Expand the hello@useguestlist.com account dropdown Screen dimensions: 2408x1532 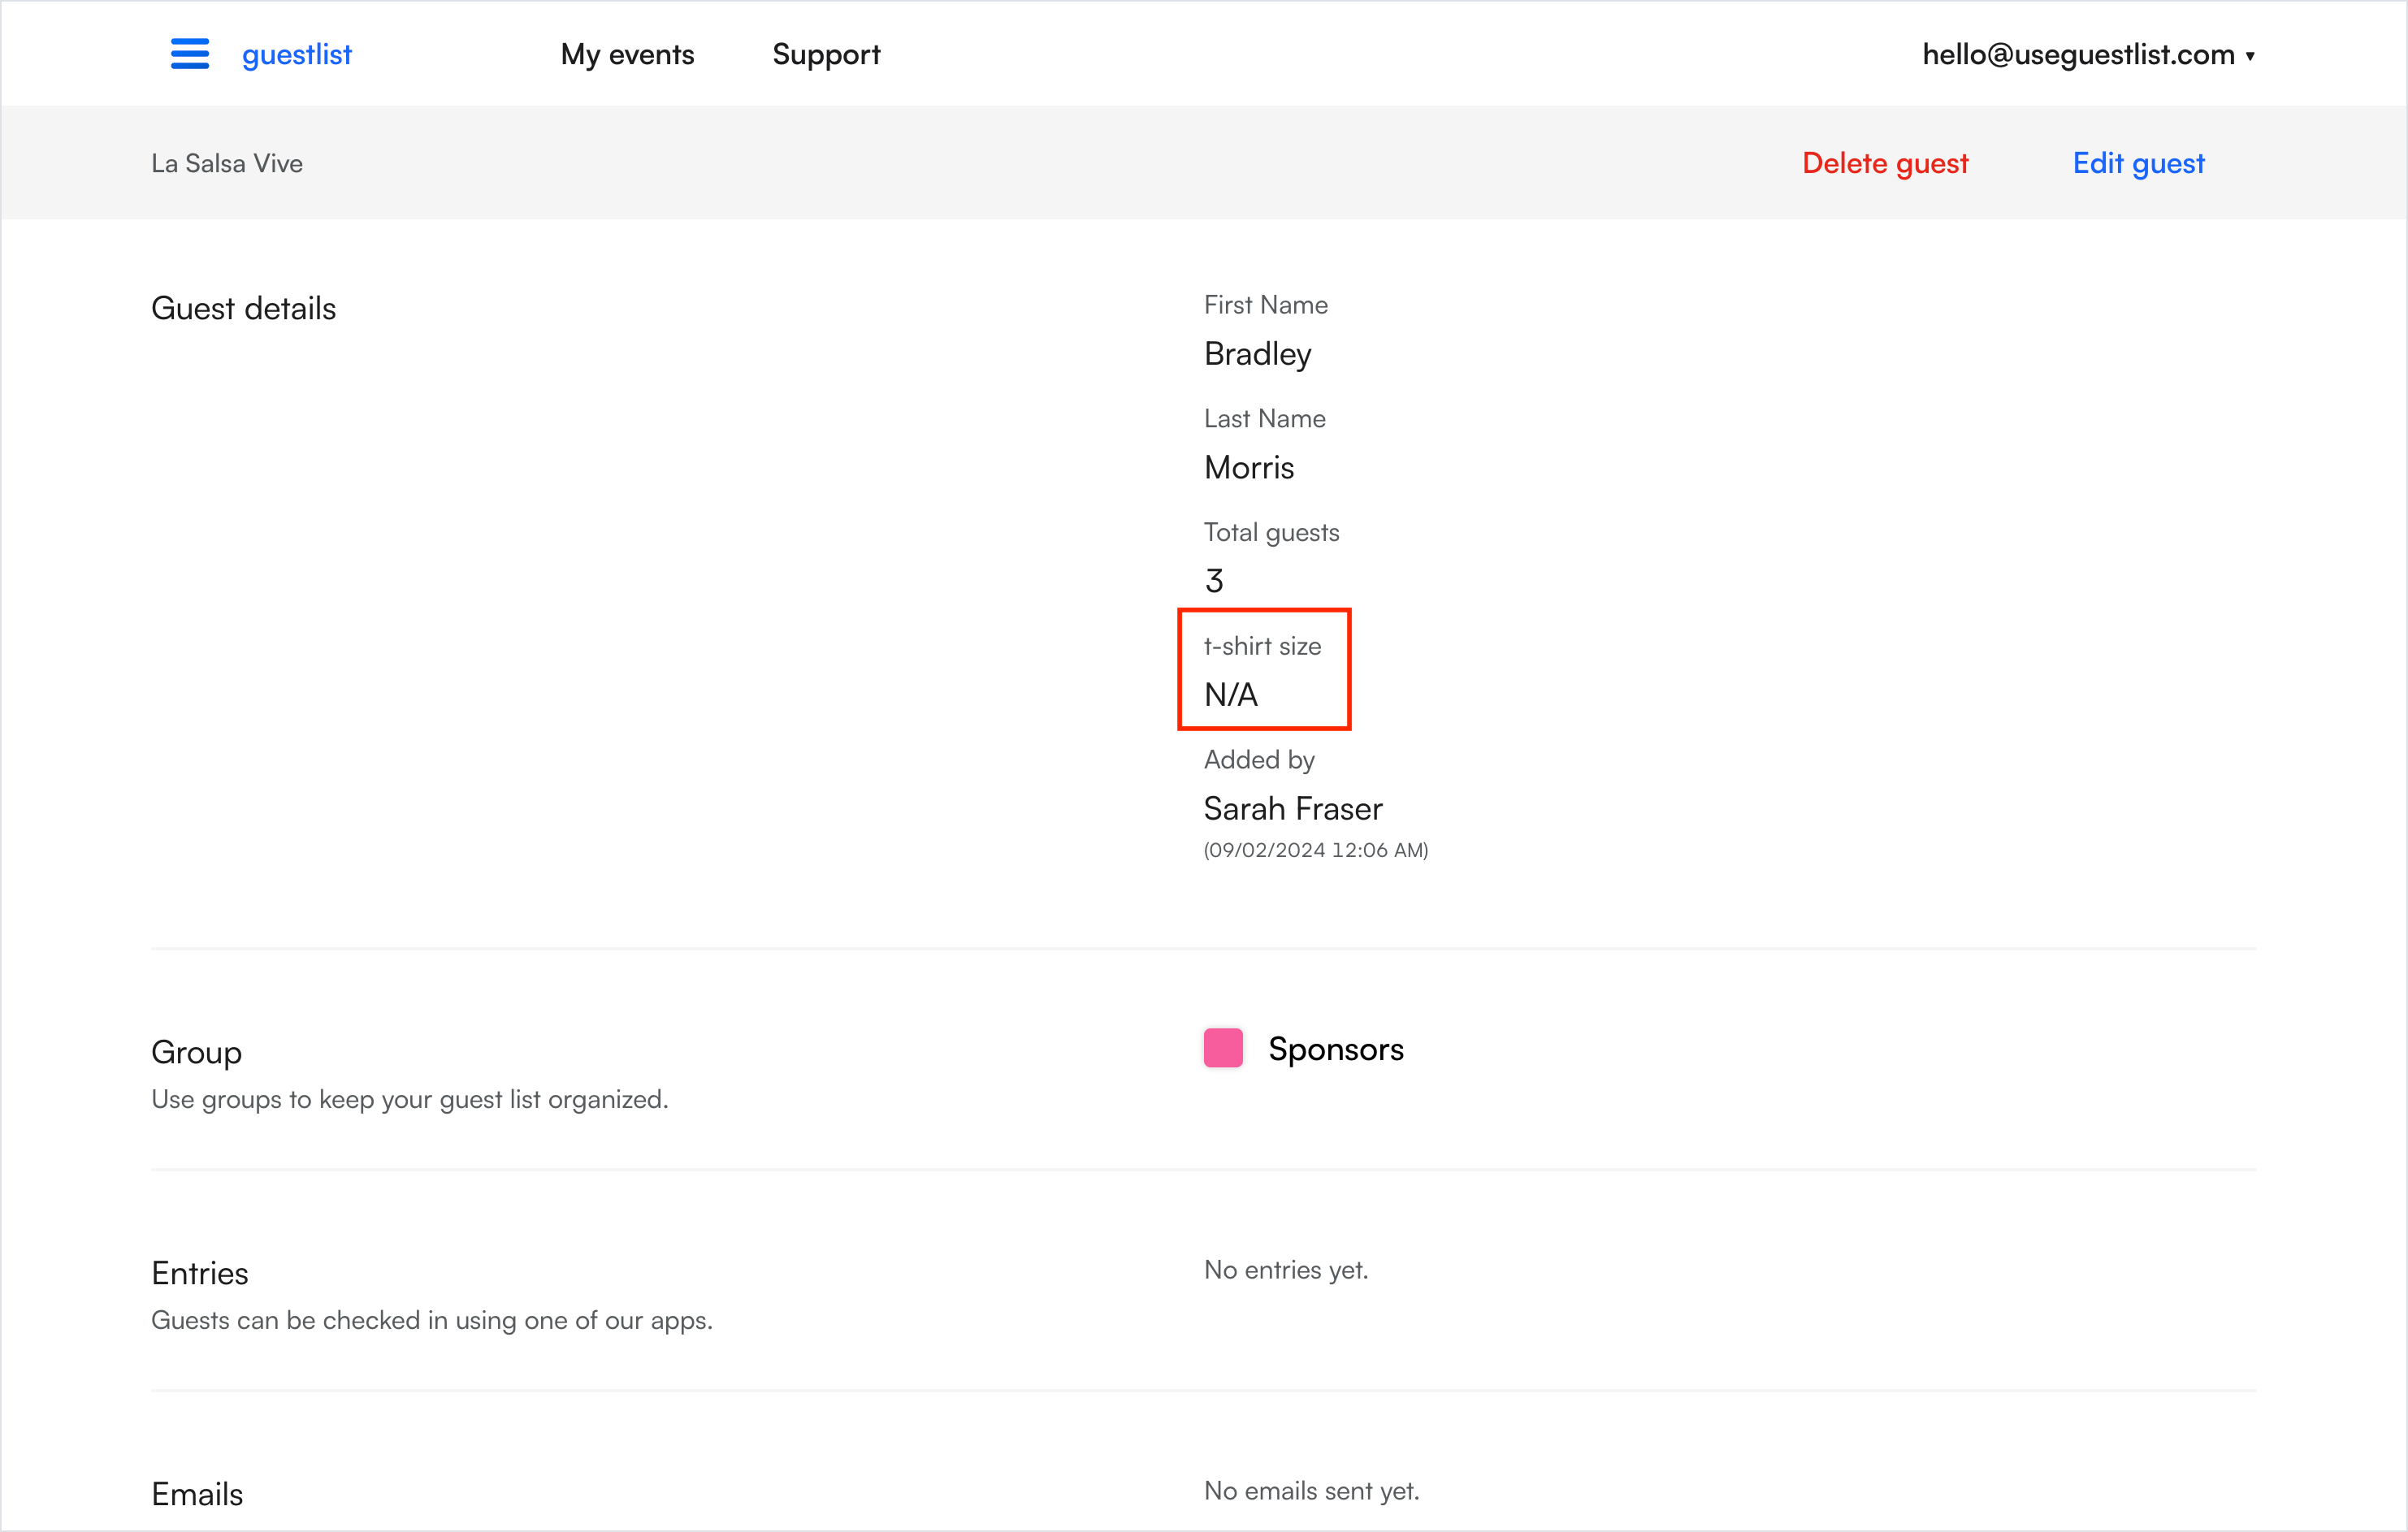(x=2078, y=54)
